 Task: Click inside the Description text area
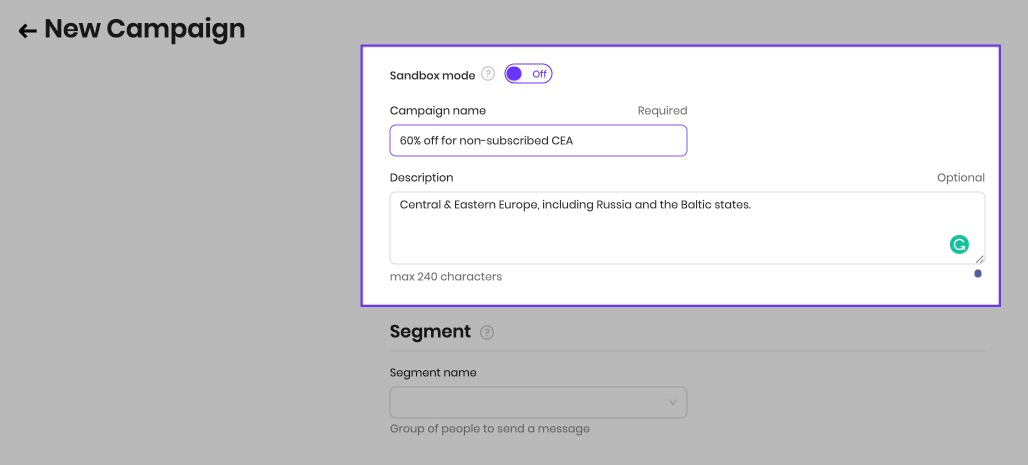pyautogui.click(x=687, y=228)
